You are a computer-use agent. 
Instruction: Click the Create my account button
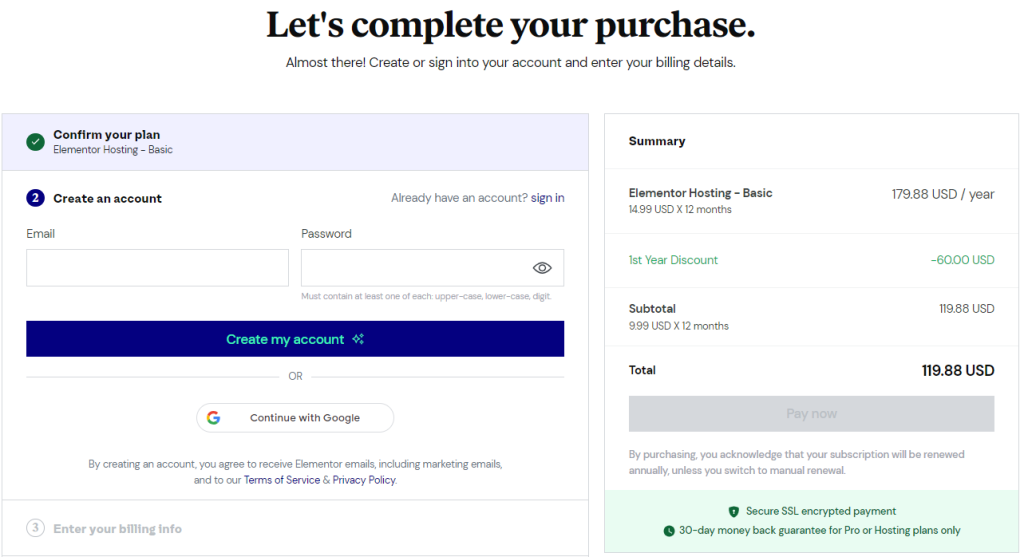pos(295,339)
